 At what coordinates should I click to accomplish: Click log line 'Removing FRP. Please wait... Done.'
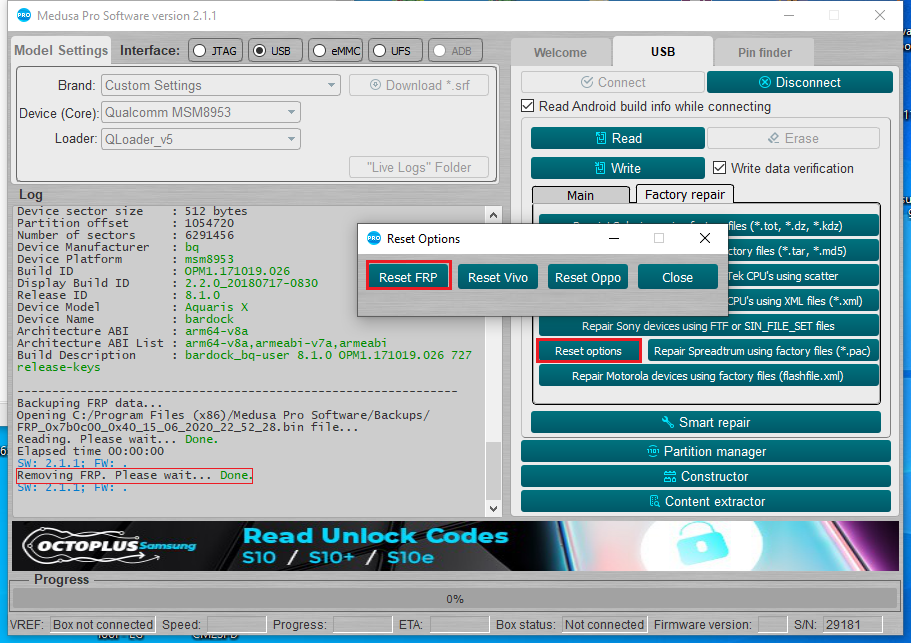(134, 475)
